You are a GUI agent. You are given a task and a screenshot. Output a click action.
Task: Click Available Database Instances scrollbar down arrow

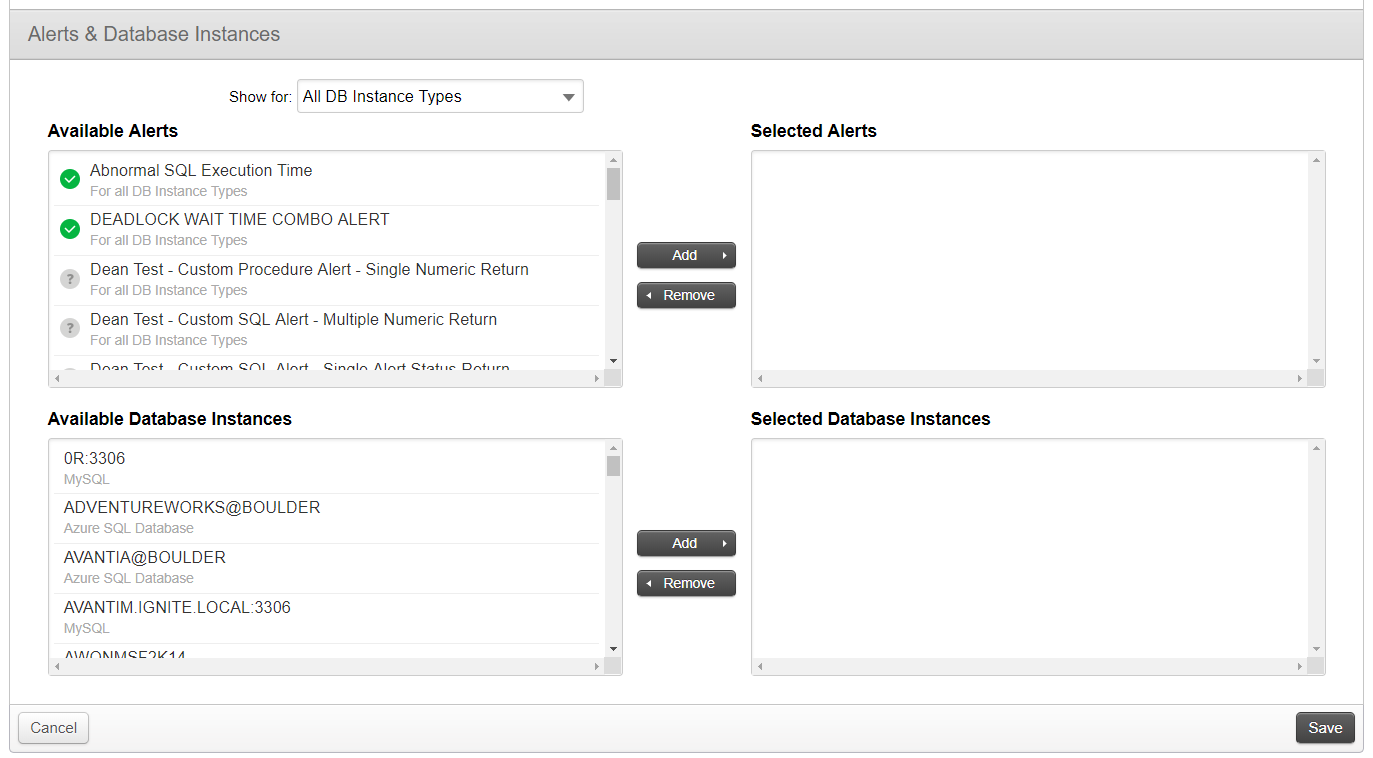click(x=613, y=649)
